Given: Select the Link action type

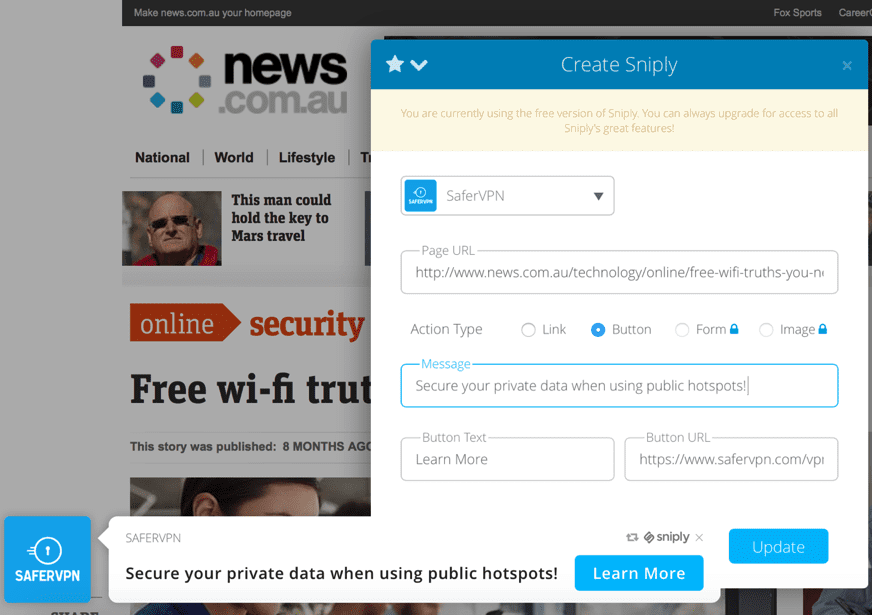Looking at the screenshot, I should pos(528,330).
